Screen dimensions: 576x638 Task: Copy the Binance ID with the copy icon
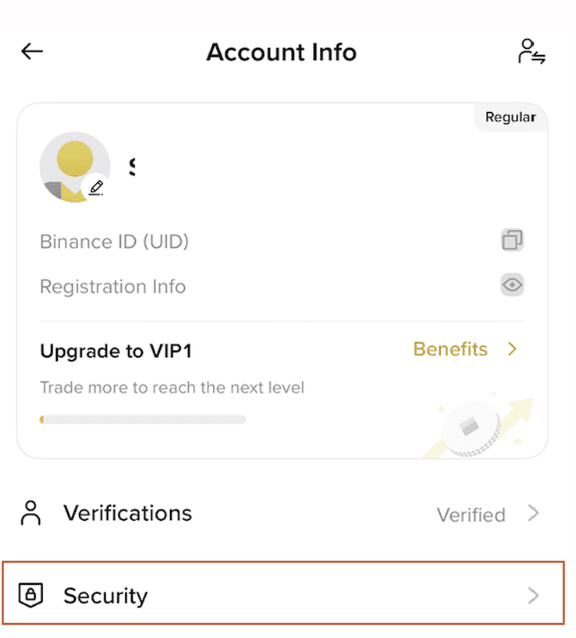(x=512, y=240)
